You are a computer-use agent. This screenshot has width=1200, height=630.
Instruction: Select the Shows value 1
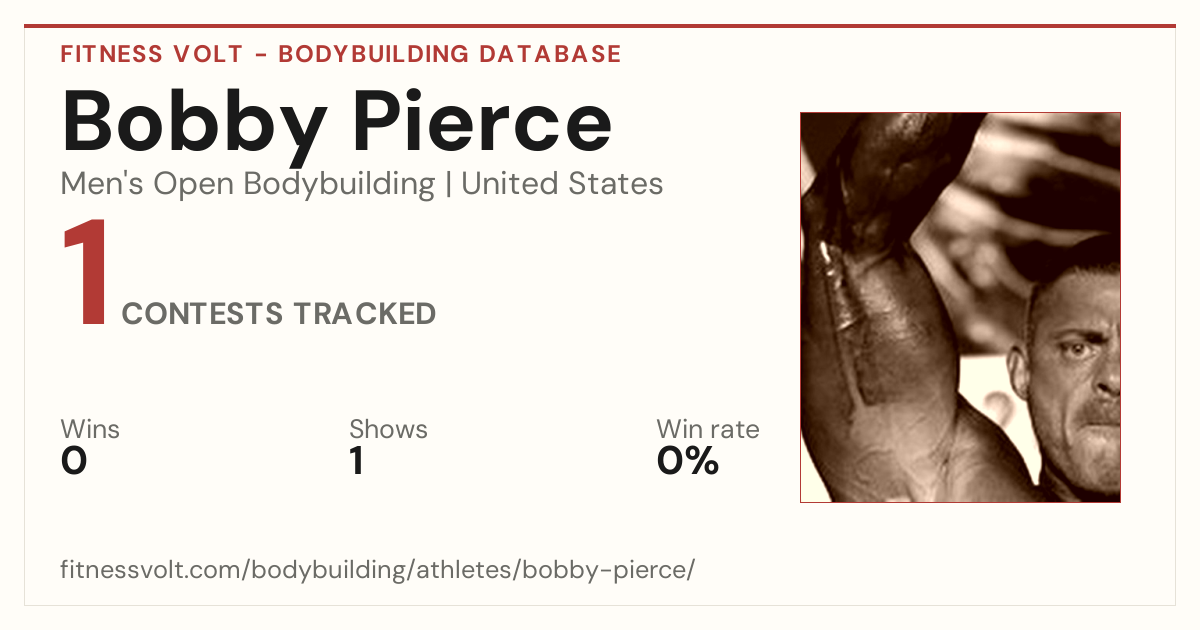tap(356, 461)
